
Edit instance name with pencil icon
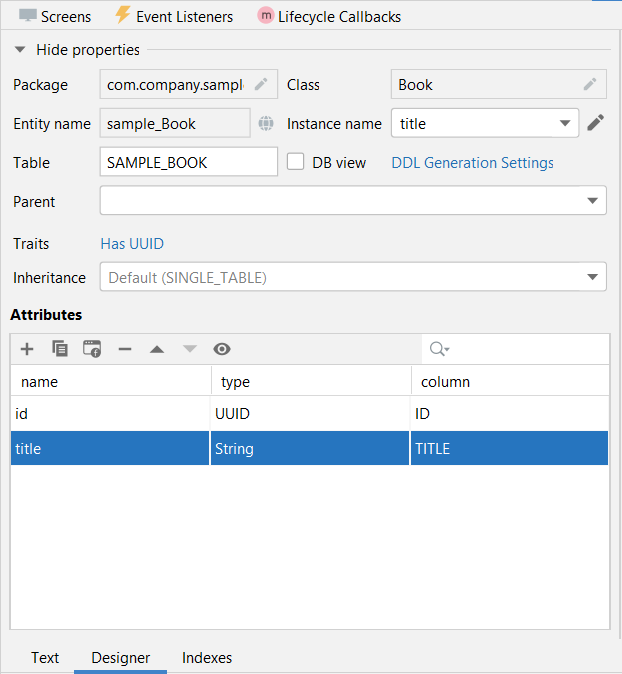pos(596,123)
